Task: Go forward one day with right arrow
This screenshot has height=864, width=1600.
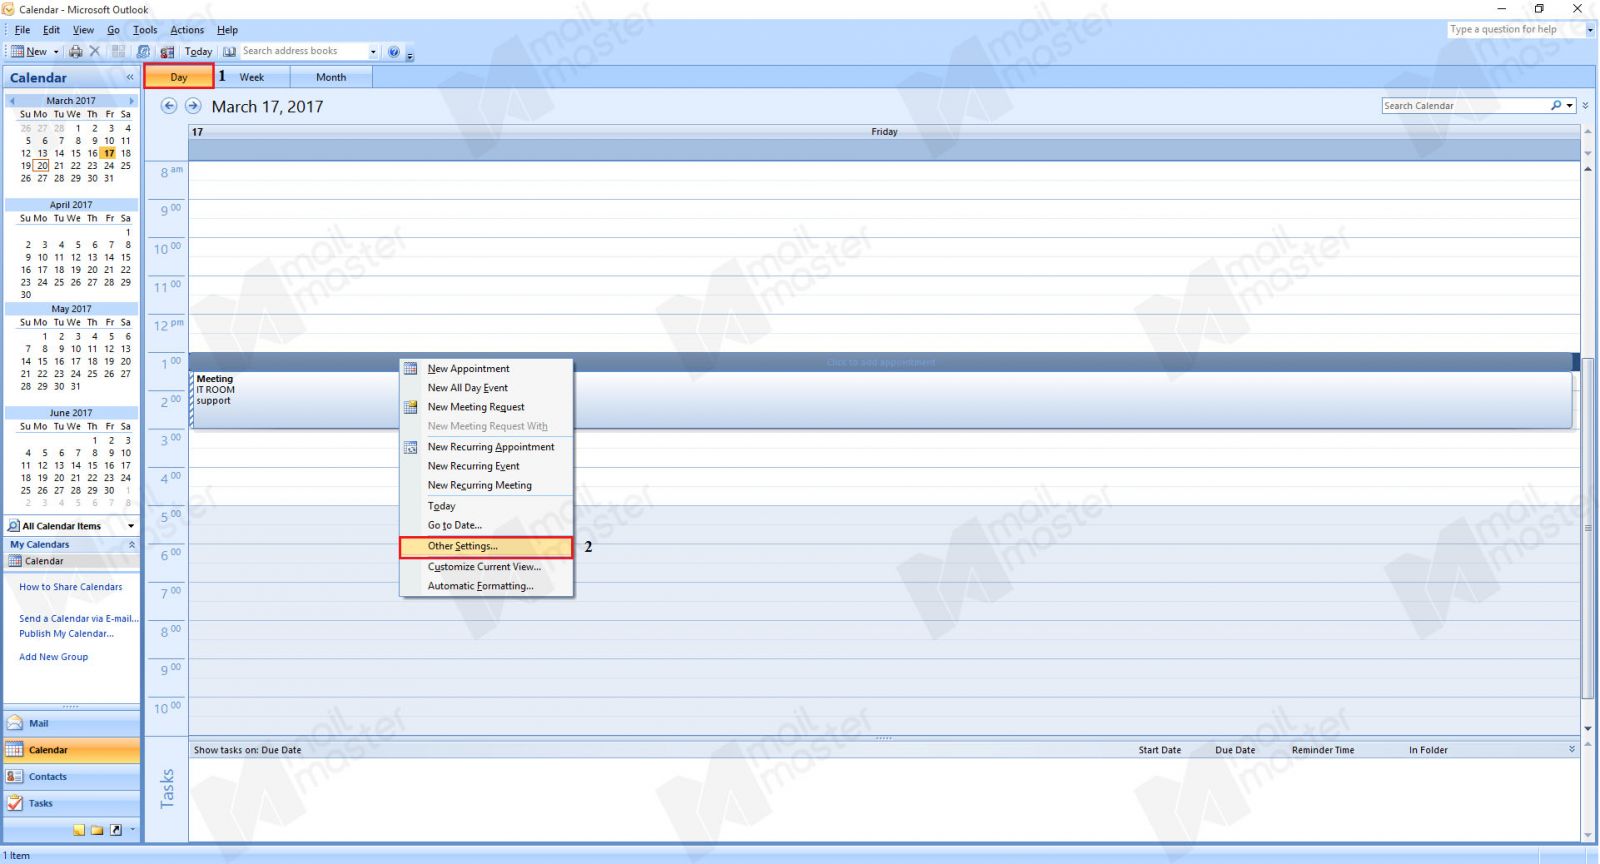Action: pos(193,106)
